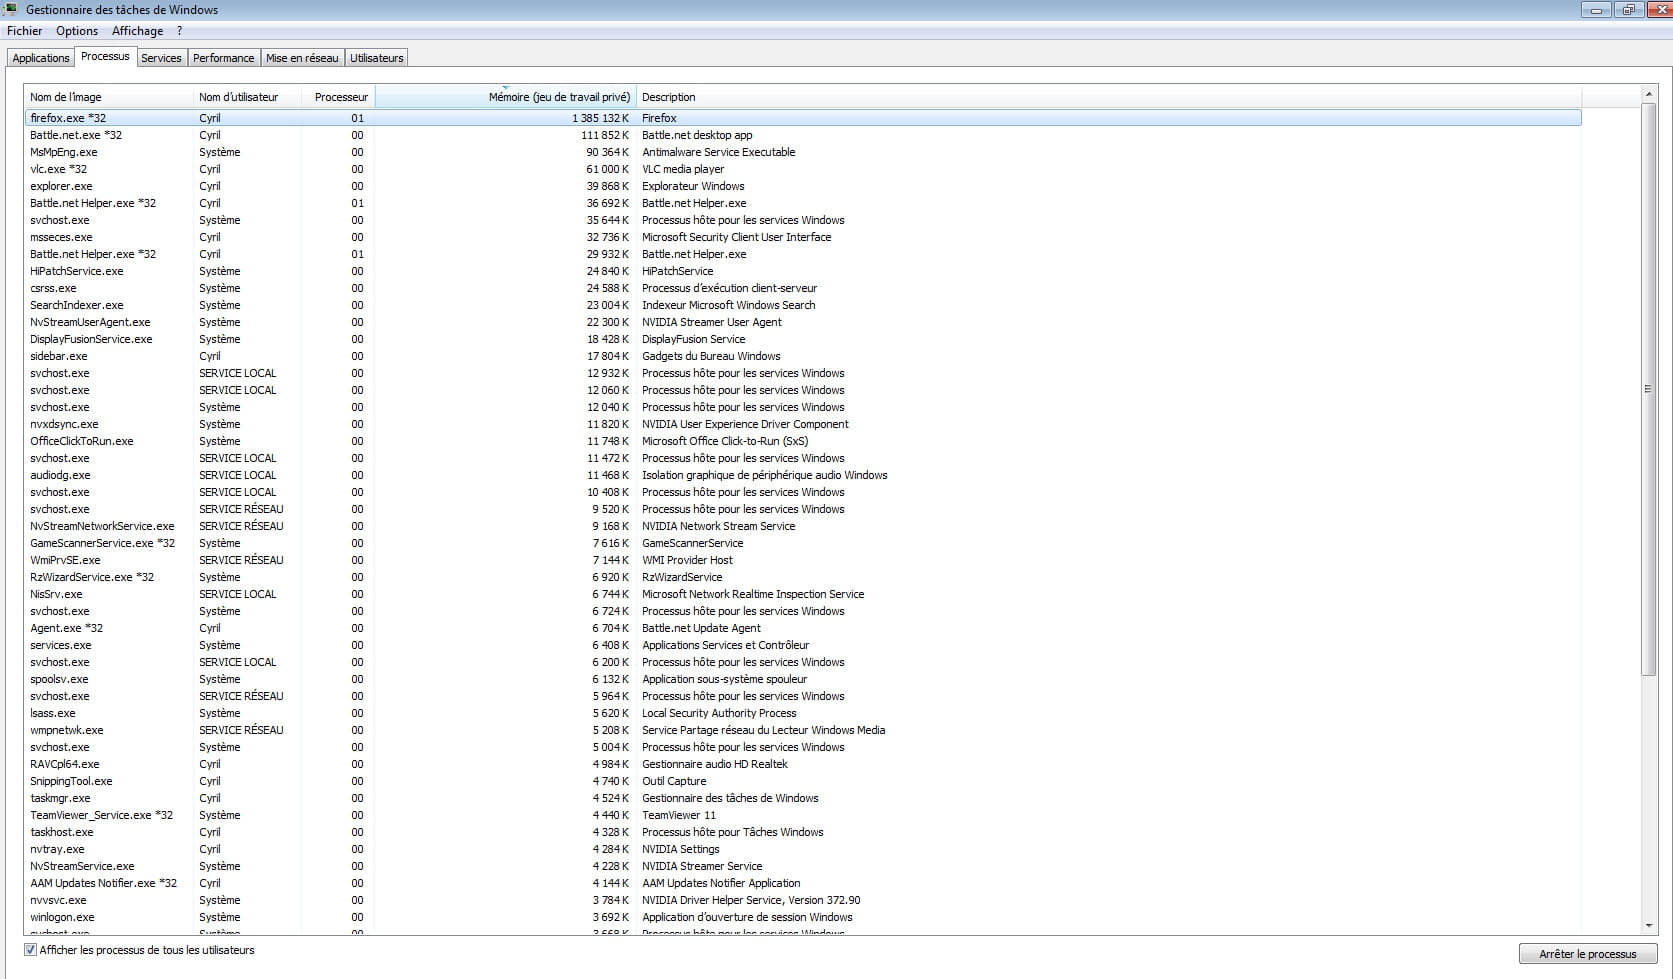Select the TeamViewer_Service.exe *32 process
Viewport: 1673px width, 979px height.
[x=101, y=815]
